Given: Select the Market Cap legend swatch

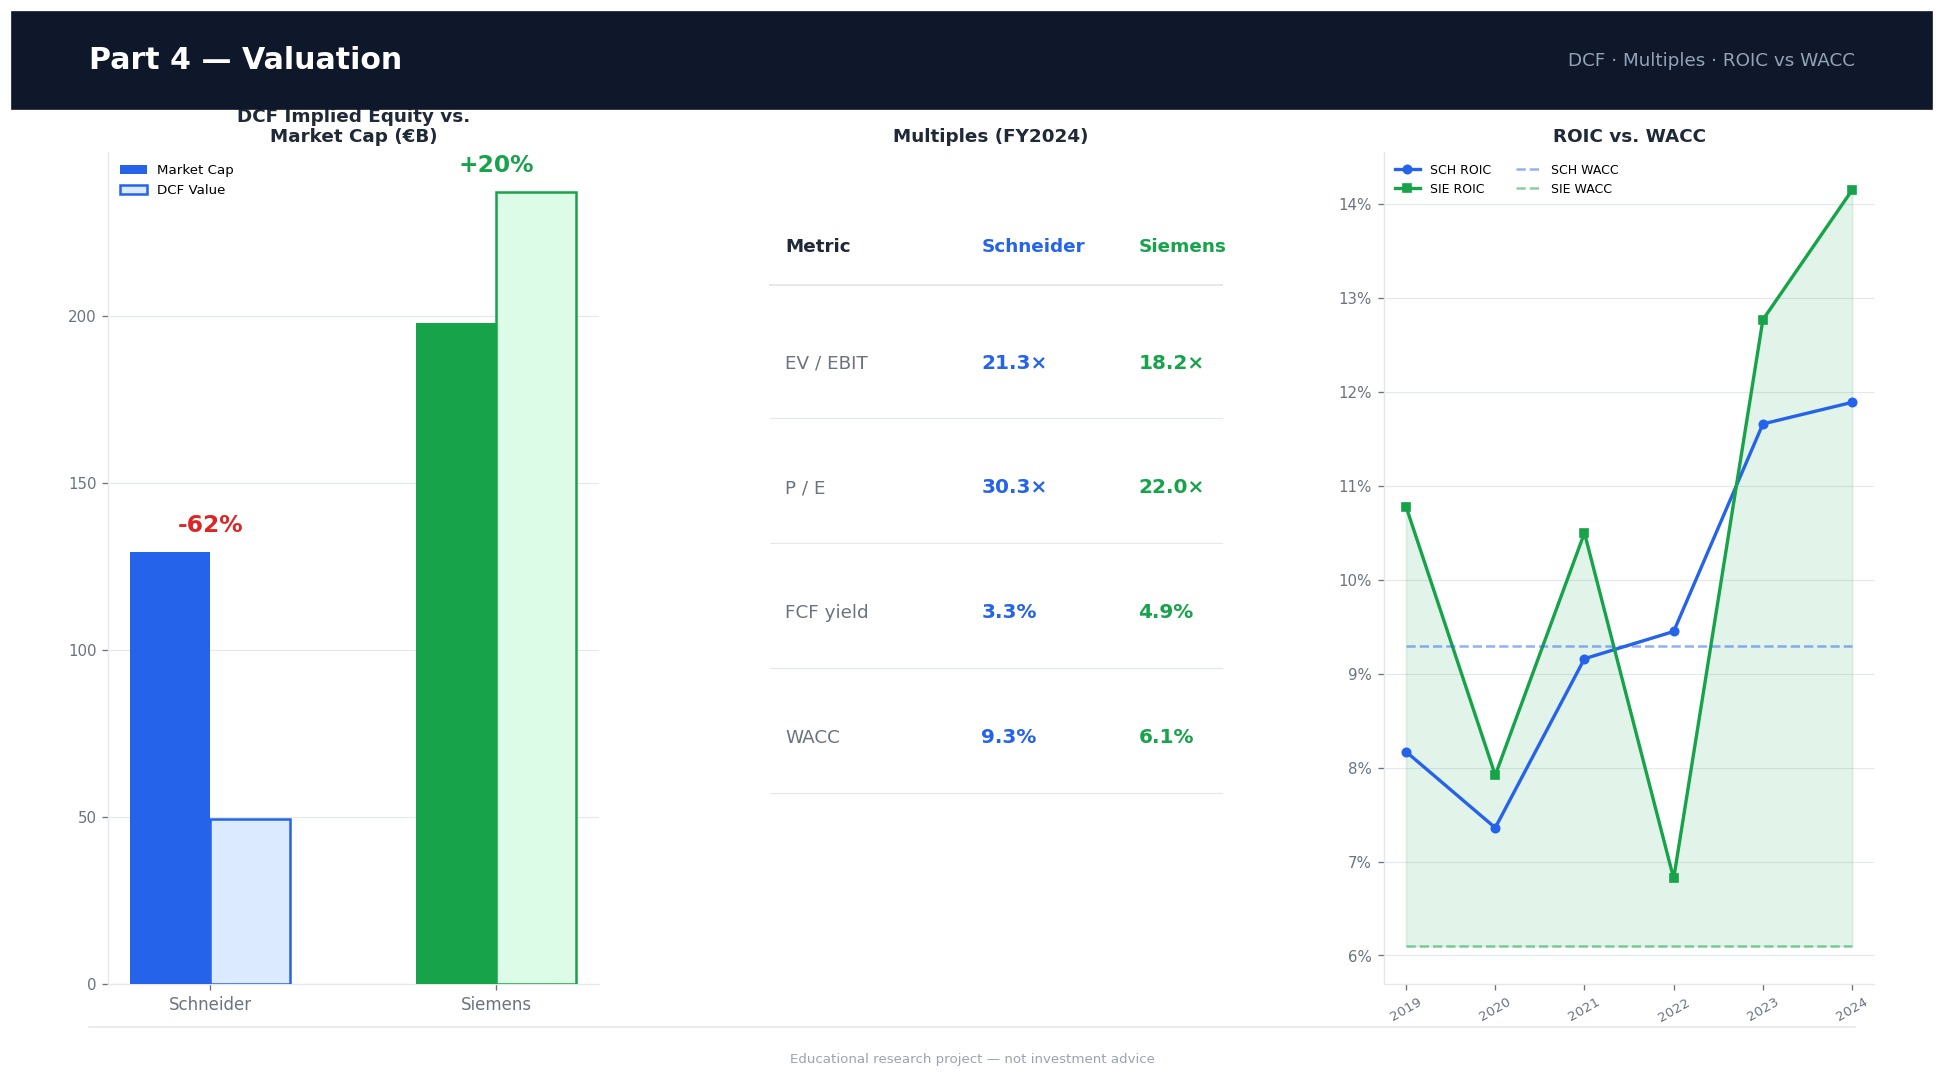Looking at the screenshot, I should pos(133,168).
